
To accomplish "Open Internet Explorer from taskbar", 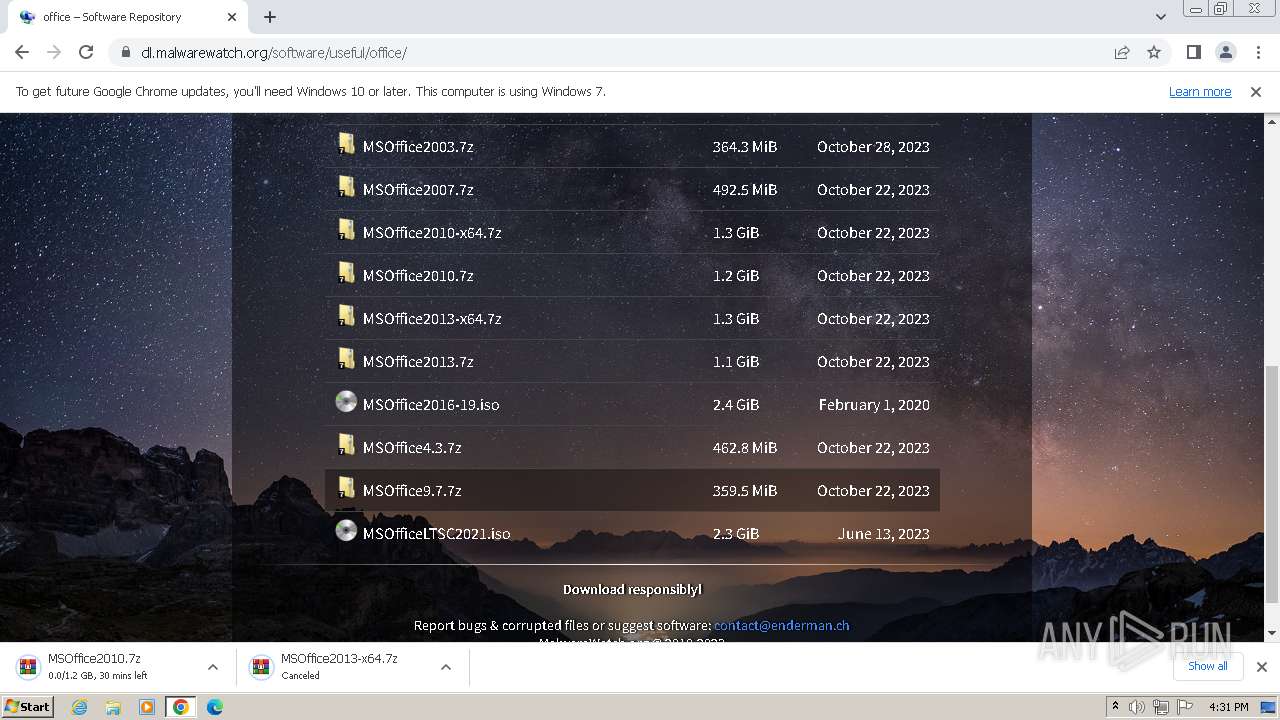I will 79,707.
